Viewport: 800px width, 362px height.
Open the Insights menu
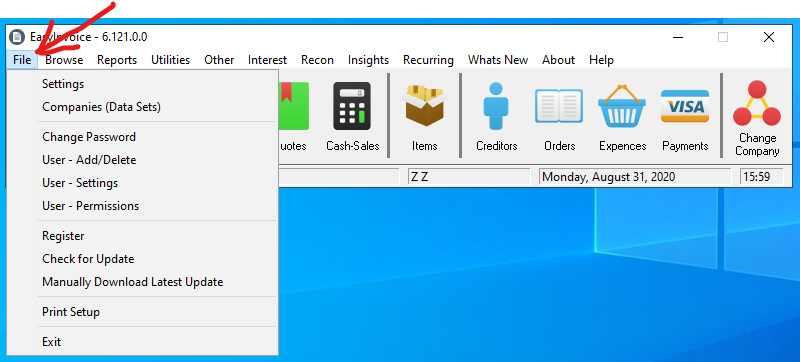point(368,60)
